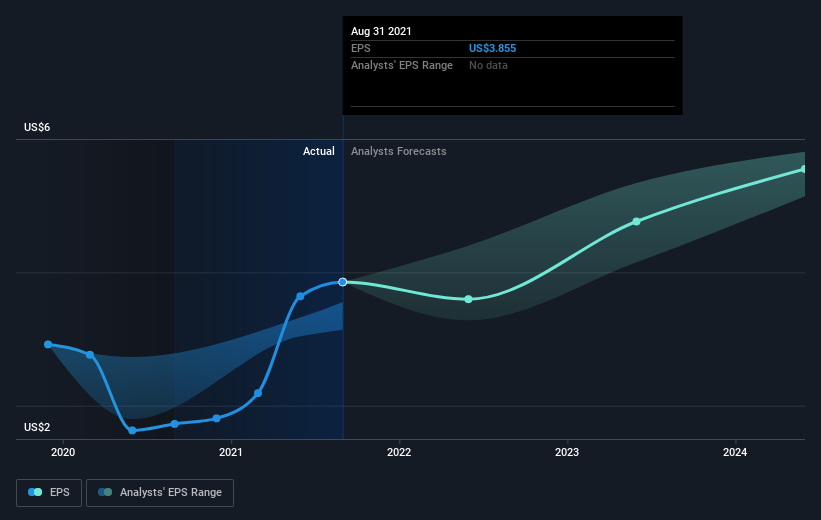
Task: Click the Aug 31 2021 tooltip date
Action: (381, 31)
